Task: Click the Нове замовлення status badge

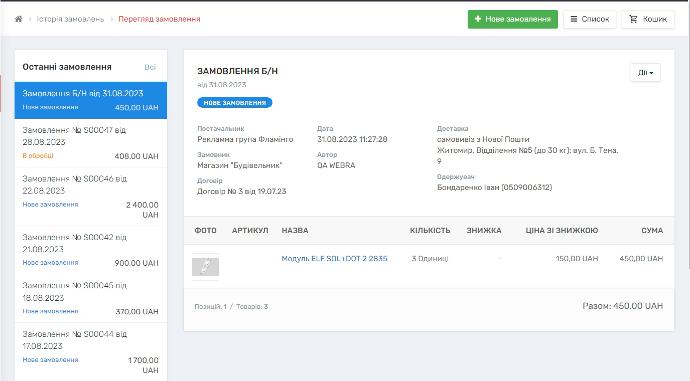Action: coord(235,103)
